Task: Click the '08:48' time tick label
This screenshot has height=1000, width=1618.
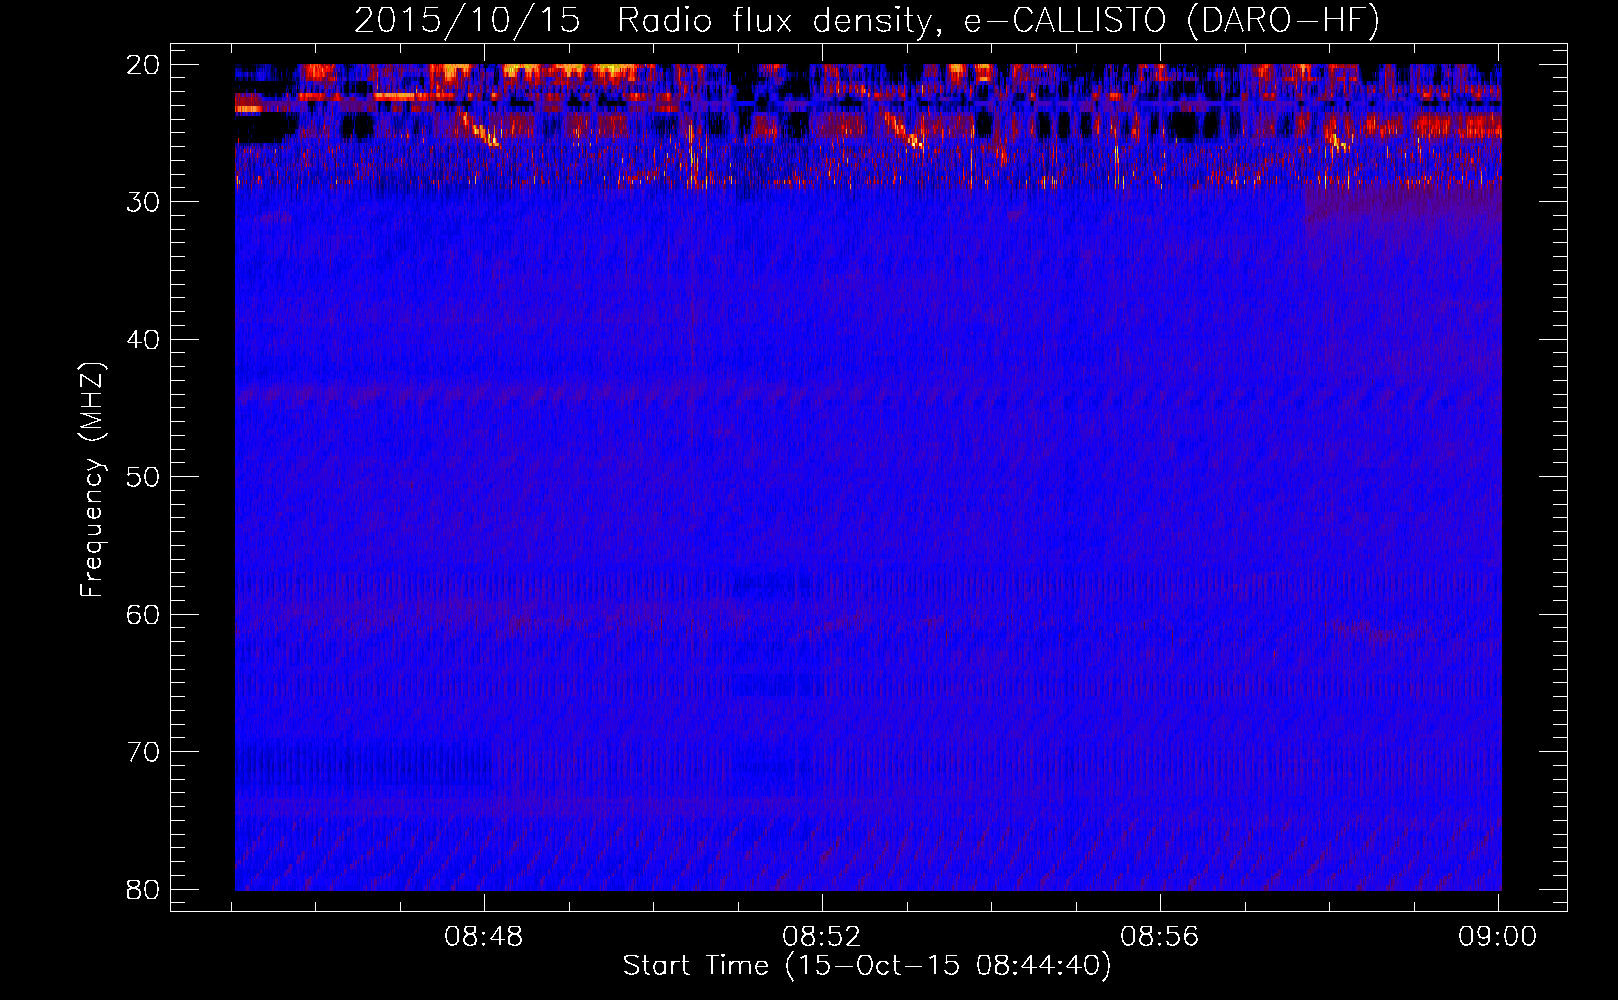Action: [x=485, y=937]
